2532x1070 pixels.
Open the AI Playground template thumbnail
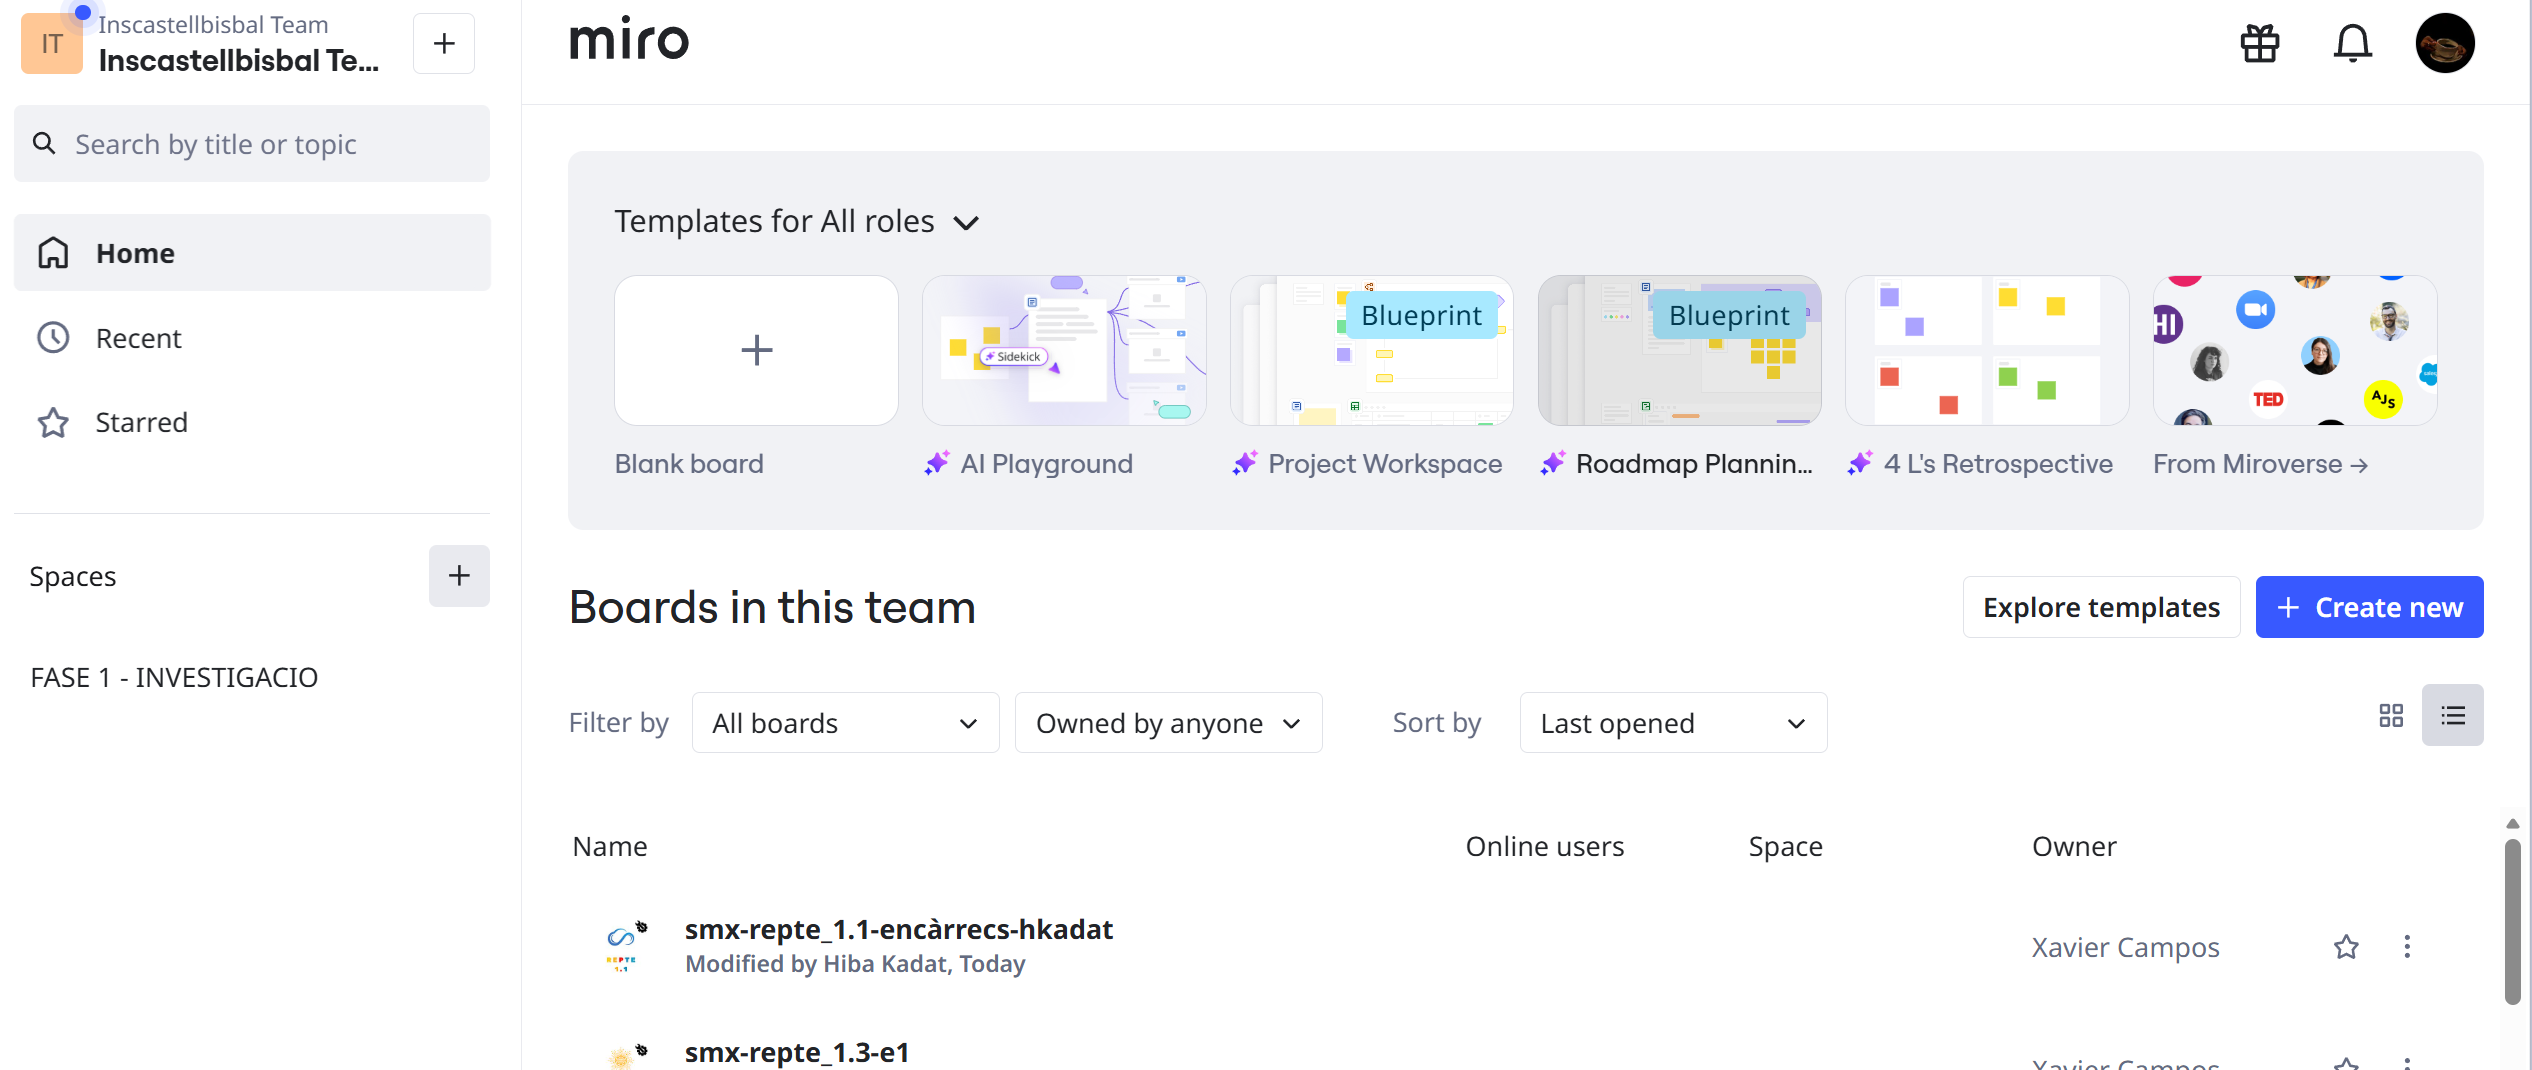1064,350
